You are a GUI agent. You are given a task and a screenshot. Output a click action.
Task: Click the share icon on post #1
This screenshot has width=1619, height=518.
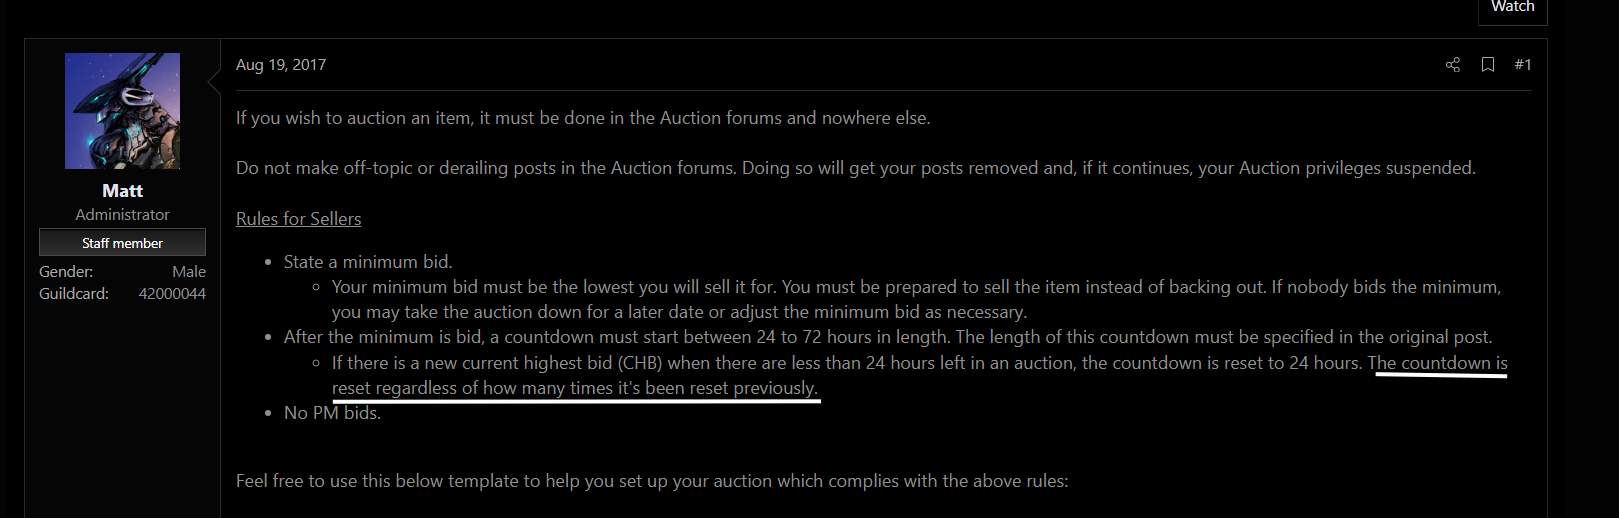pos(1452,65)
